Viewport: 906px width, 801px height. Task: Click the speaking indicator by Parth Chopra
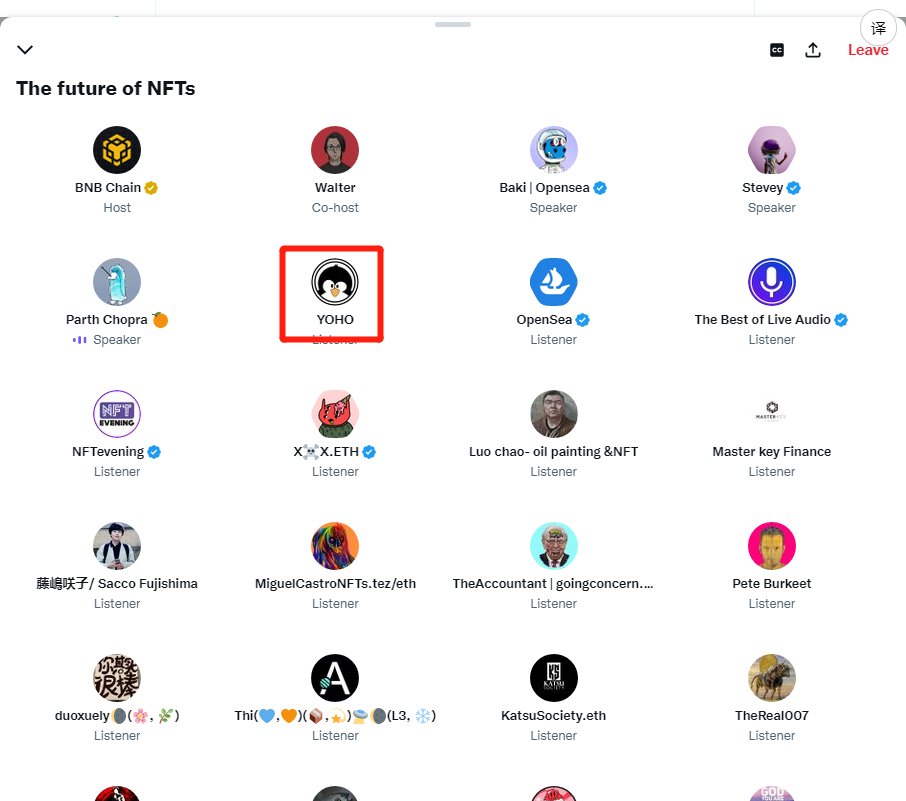coord(79,340)
